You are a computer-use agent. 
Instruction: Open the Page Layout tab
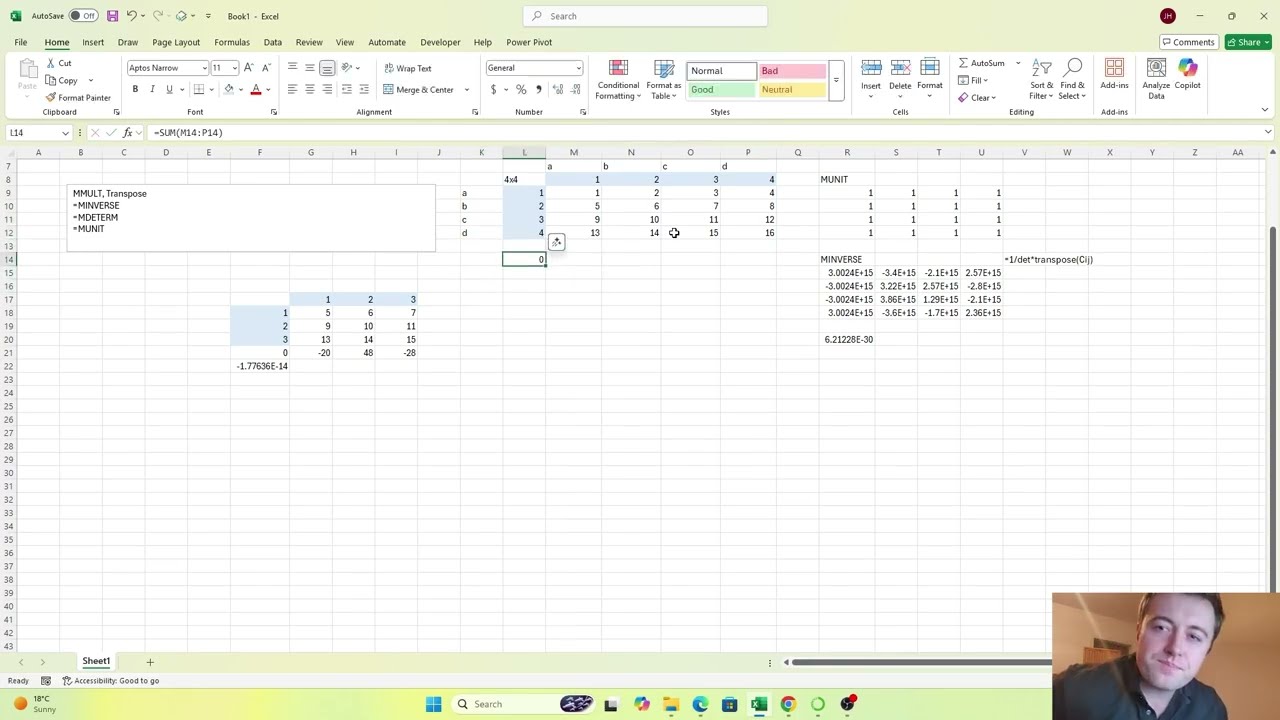click(176, 42)
